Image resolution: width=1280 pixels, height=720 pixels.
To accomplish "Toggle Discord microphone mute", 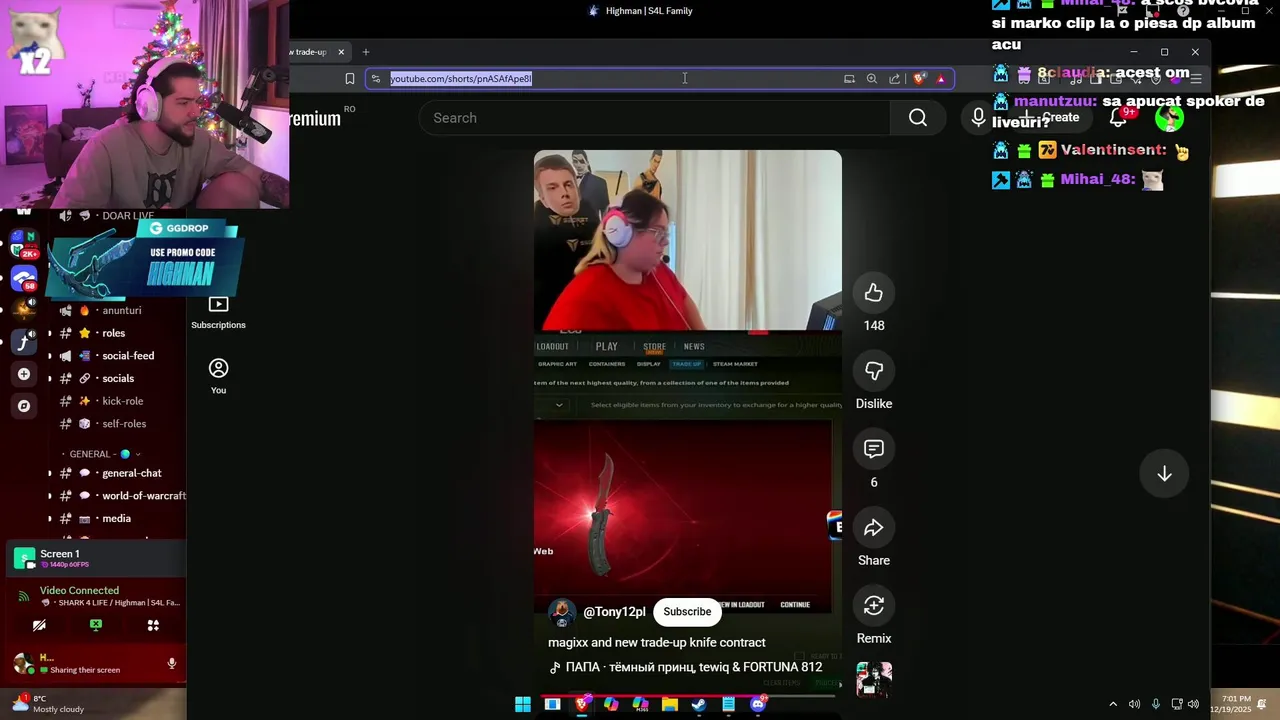I will 172,663.
